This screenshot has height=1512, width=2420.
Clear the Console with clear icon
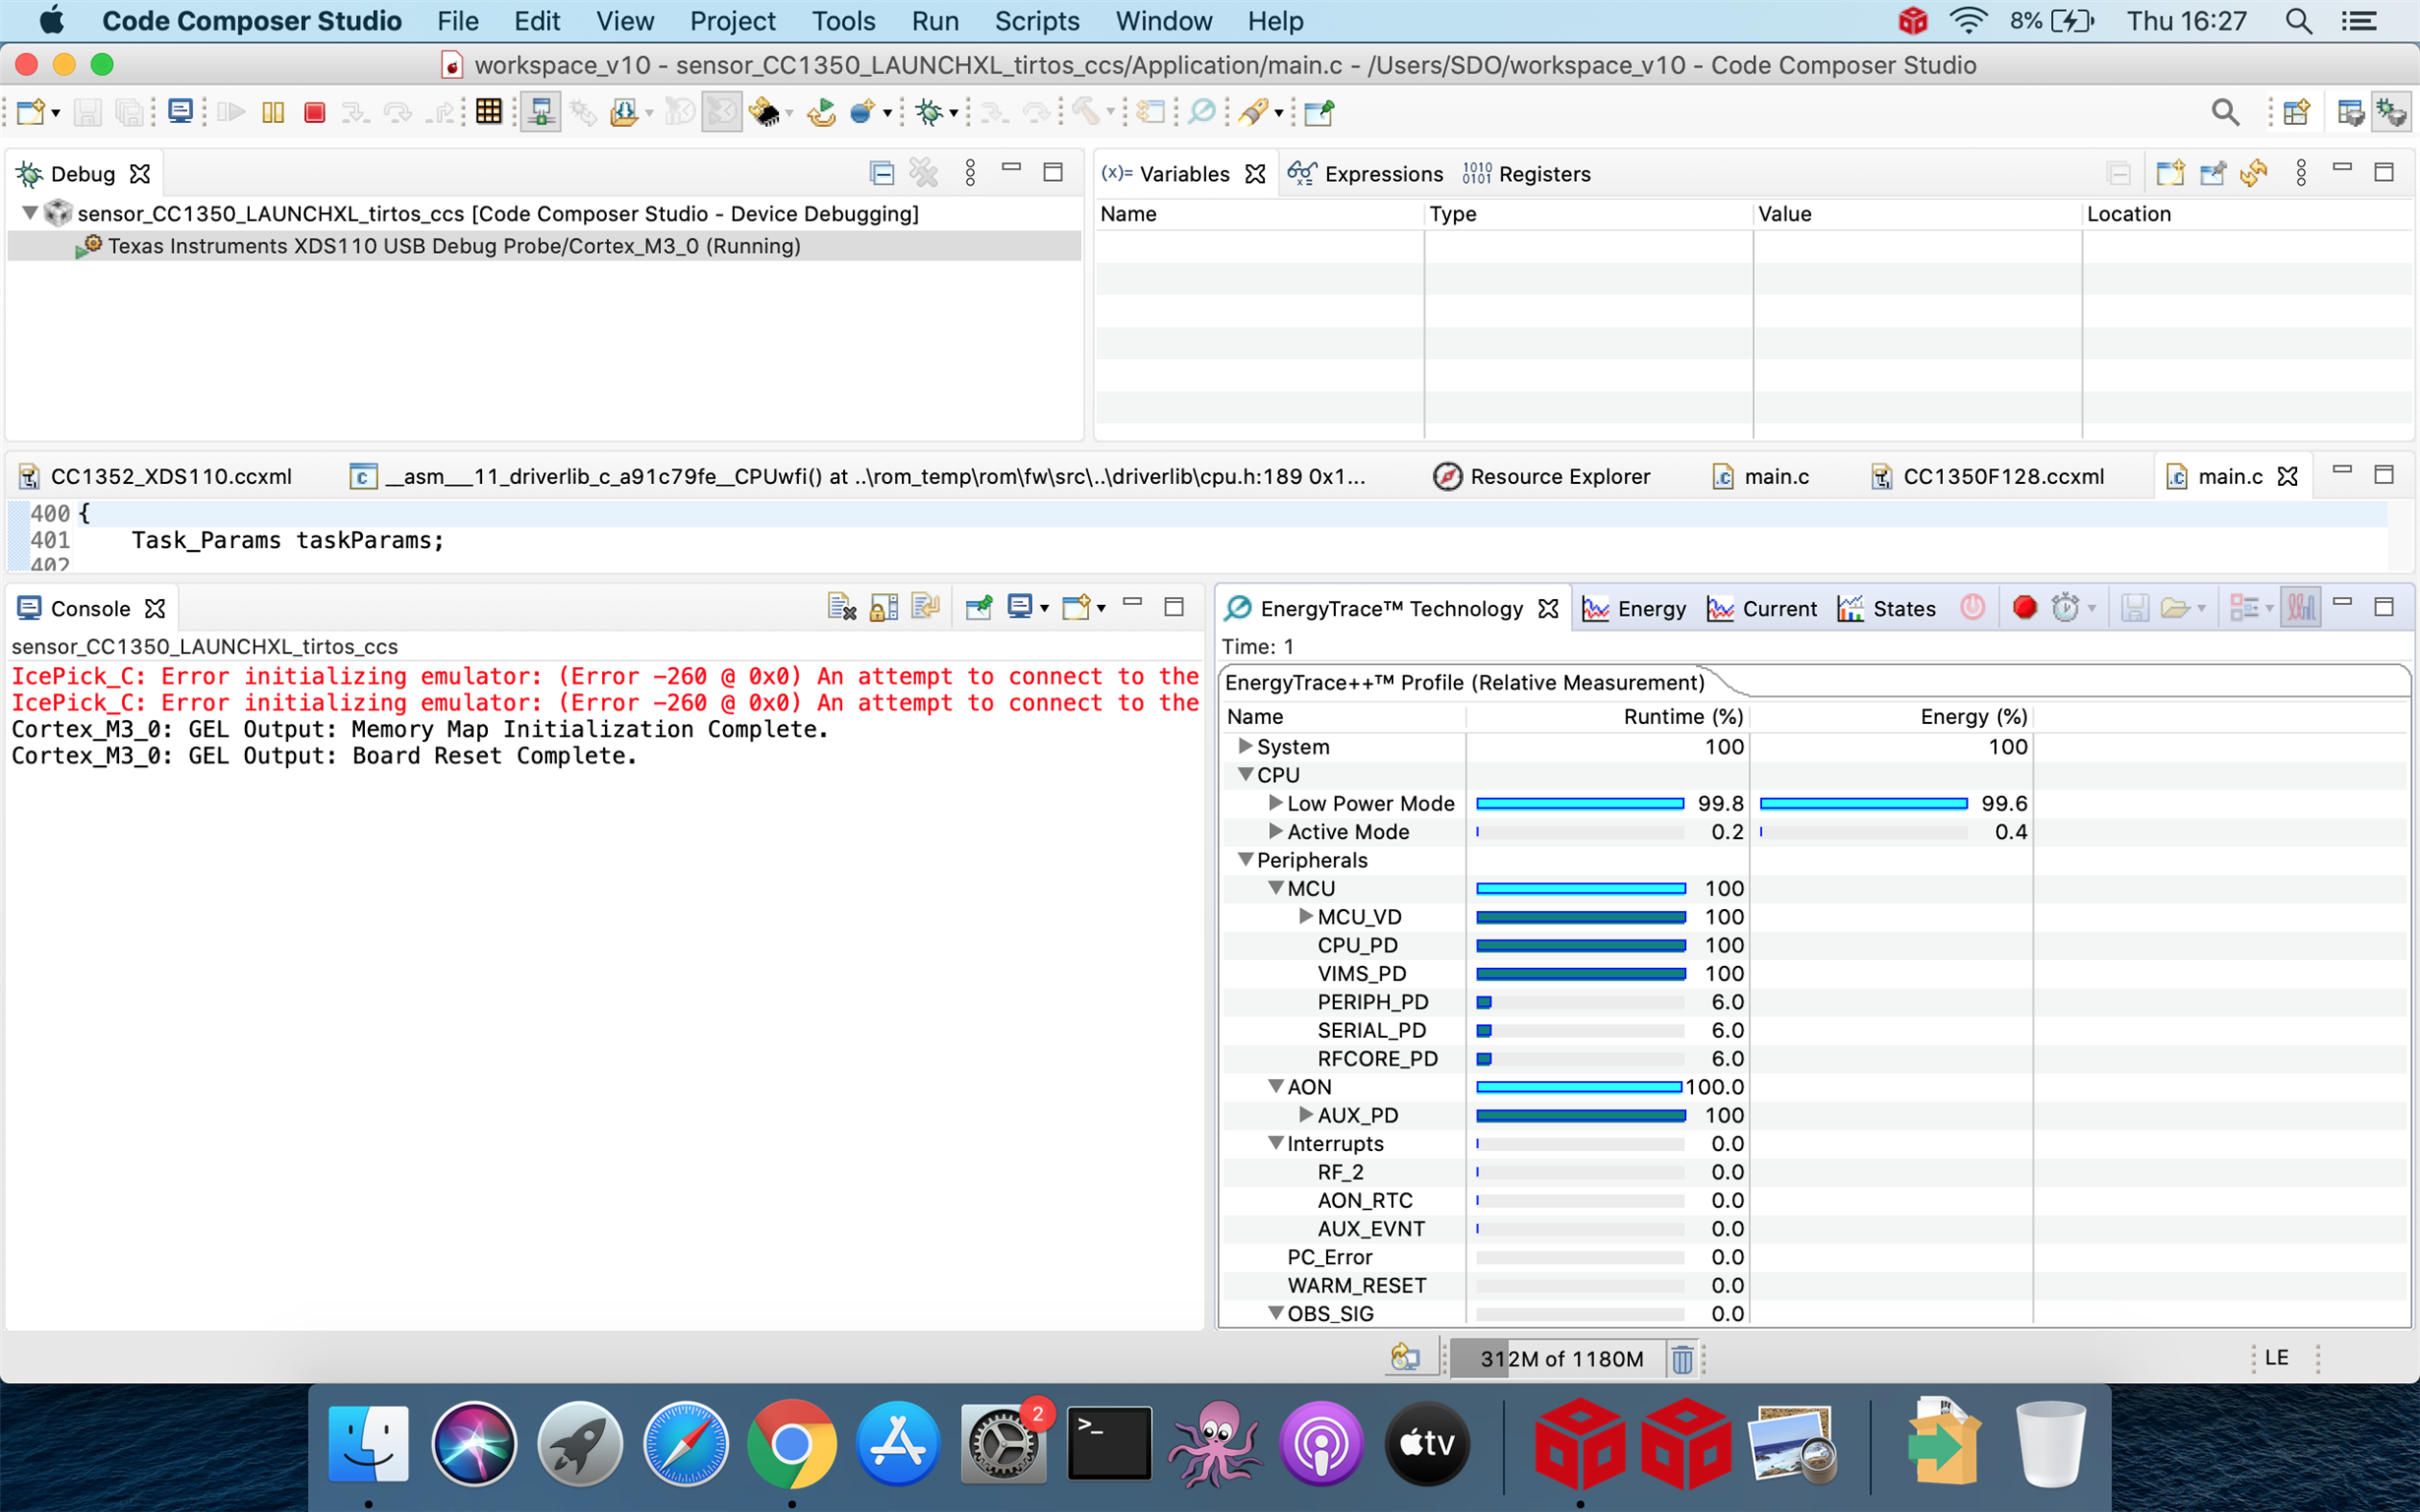pos(842,607)
